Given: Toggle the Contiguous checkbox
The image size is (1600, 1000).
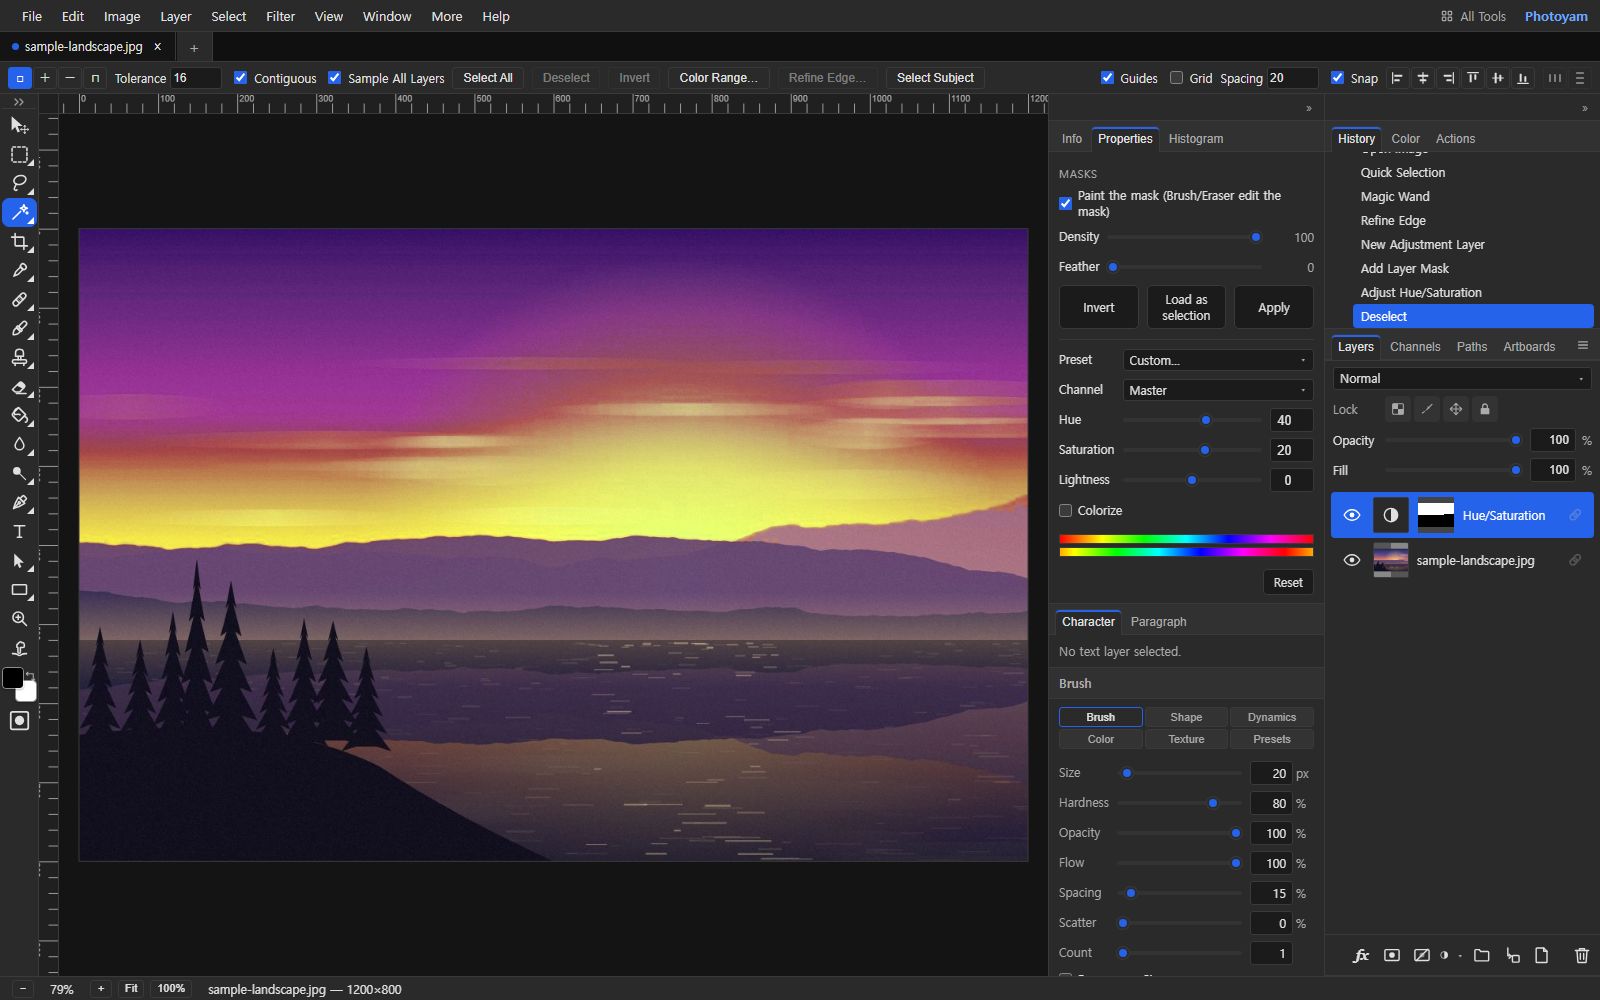Looking at the screenshot, I should click(x=240, y=78).
